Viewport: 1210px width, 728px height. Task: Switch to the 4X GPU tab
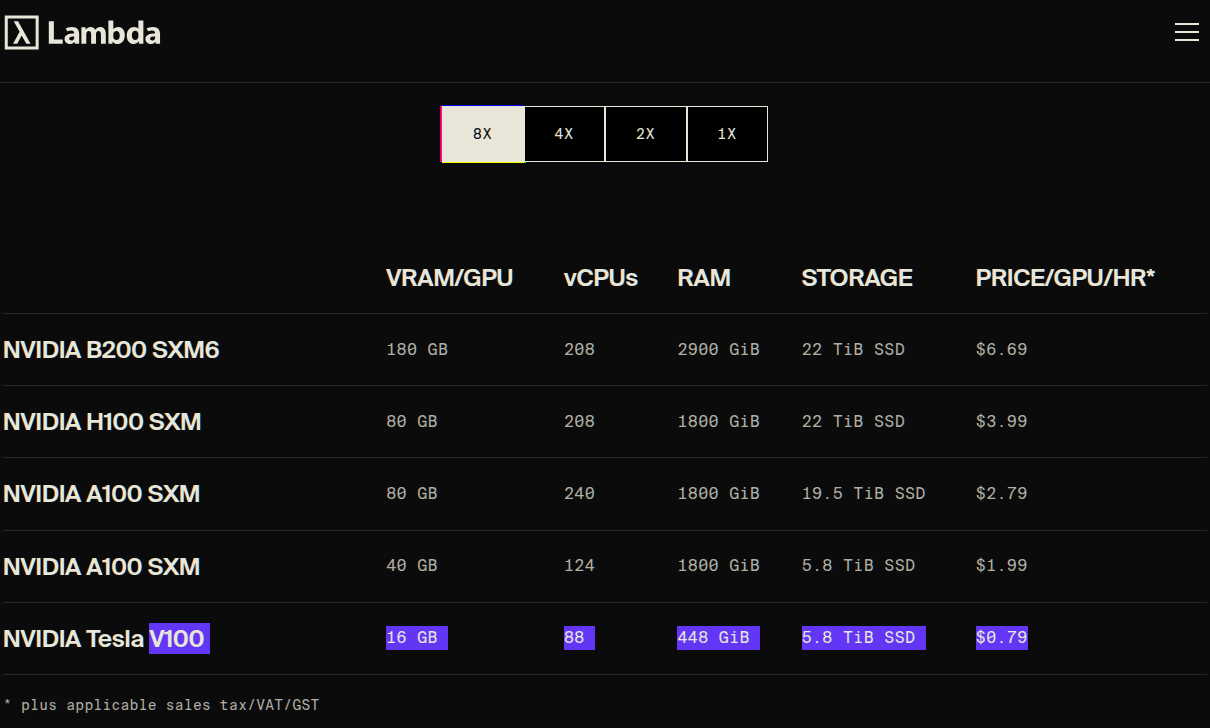tap(564, 134)
